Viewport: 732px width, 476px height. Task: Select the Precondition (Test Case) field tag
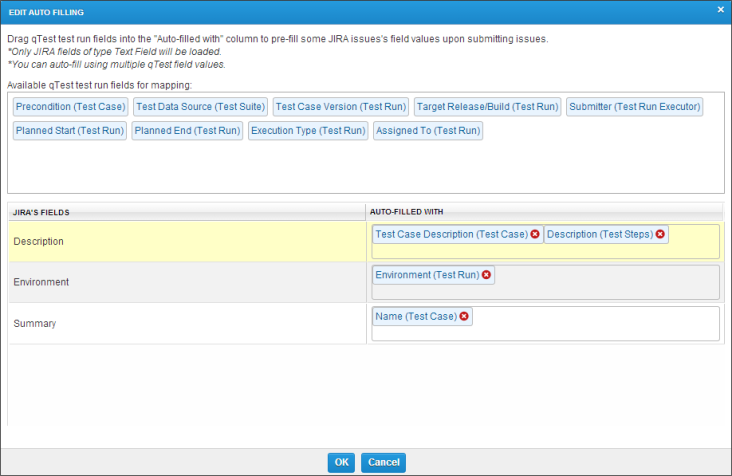(70, 106)
